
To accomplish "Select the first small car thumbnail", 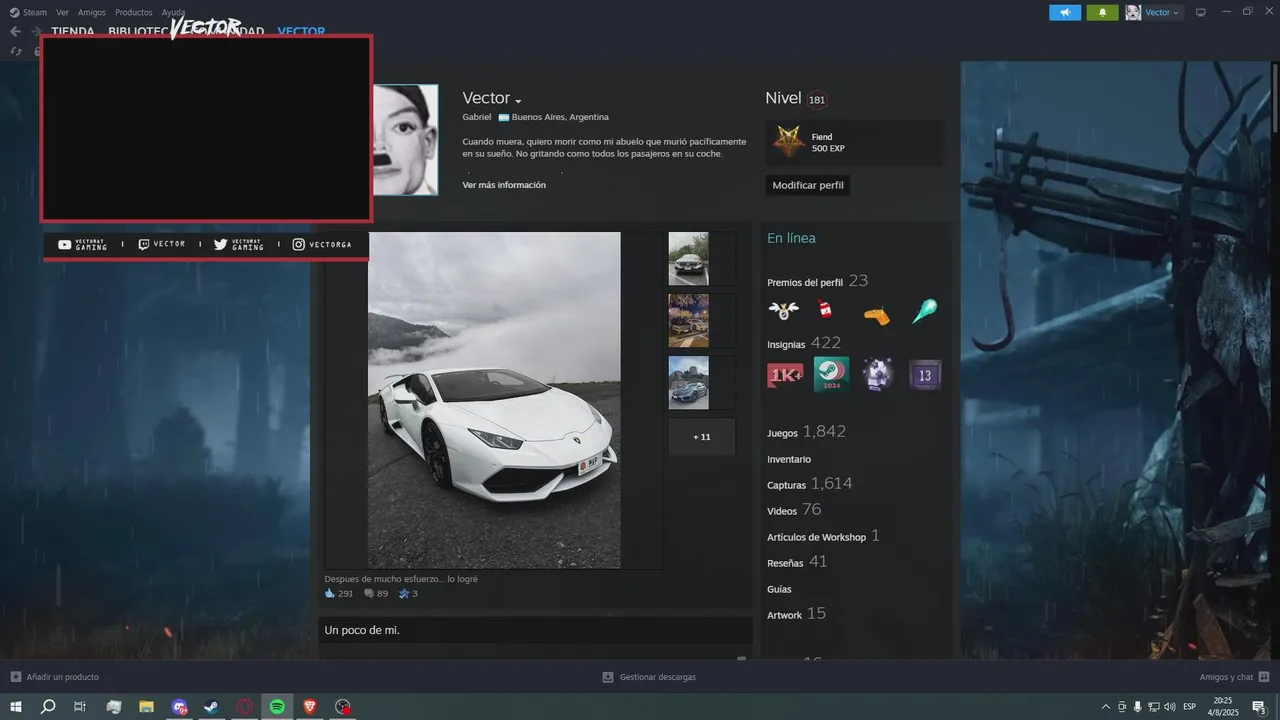I will [x=688, y=259].
